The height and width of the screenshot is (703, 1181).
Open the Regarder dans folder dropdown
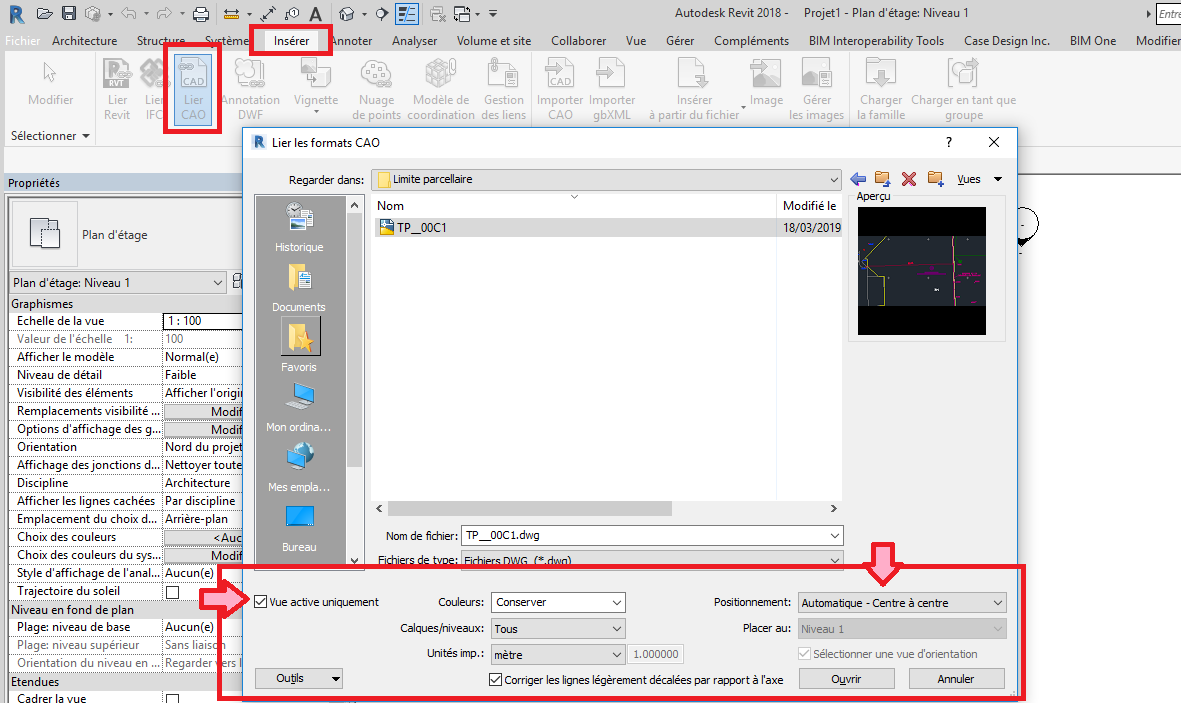(606, 179)
